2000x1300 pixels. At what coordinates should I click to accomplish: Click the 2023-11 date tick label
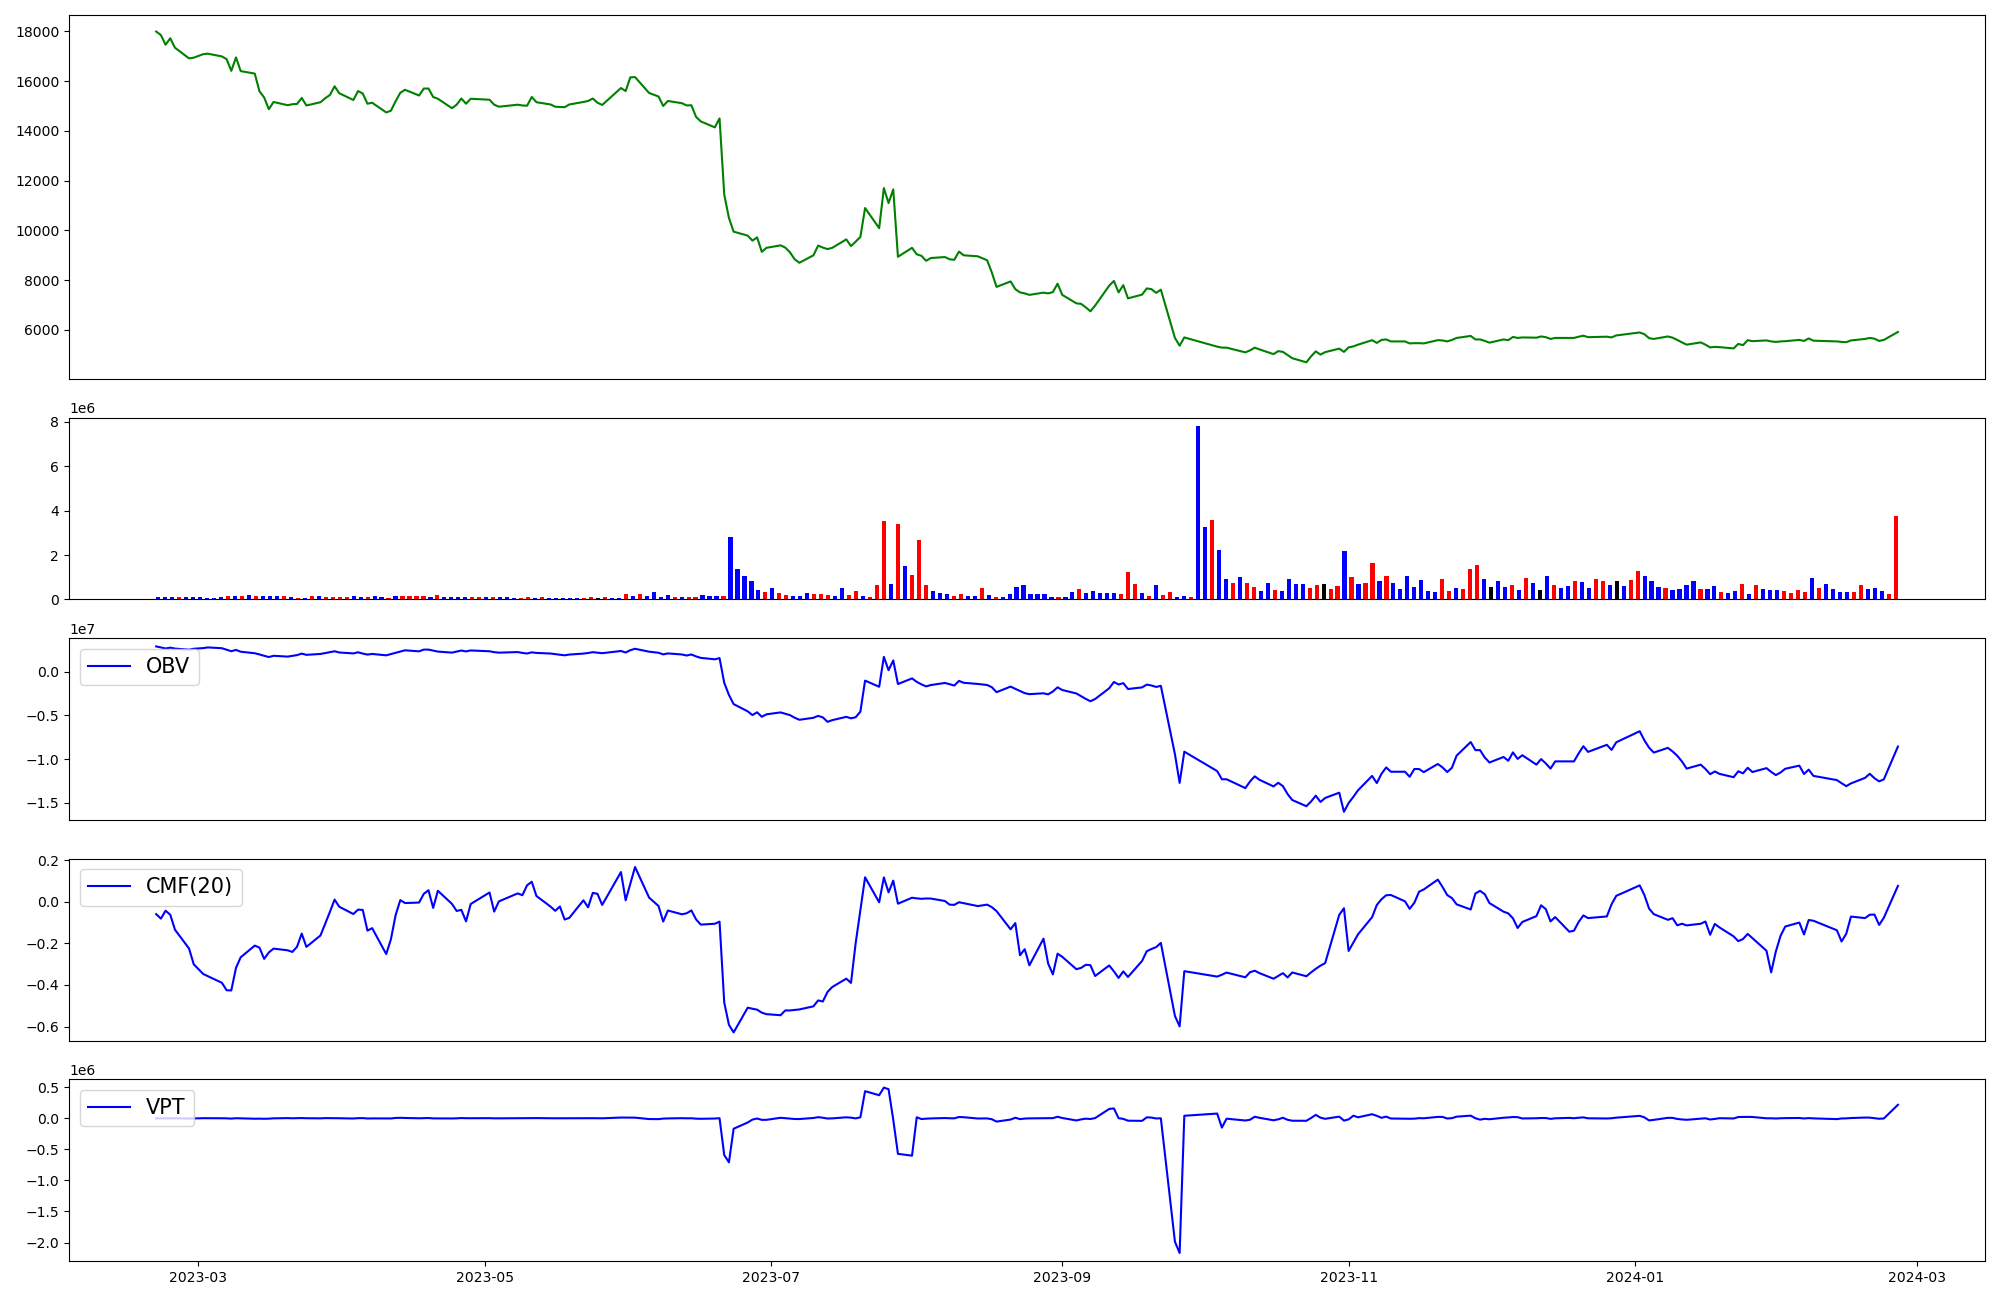click(1349, 1277)
